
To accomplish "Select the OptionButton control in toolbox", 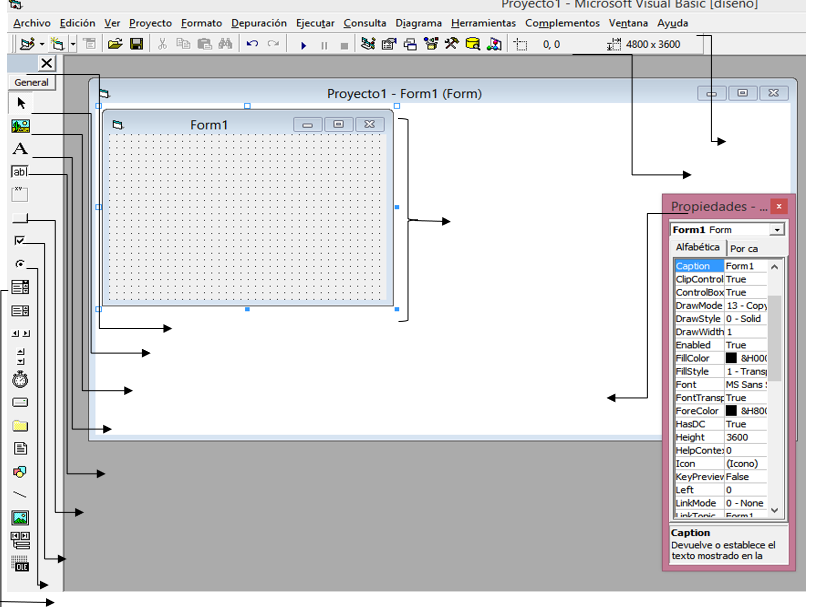I will [x=20, y=264].
